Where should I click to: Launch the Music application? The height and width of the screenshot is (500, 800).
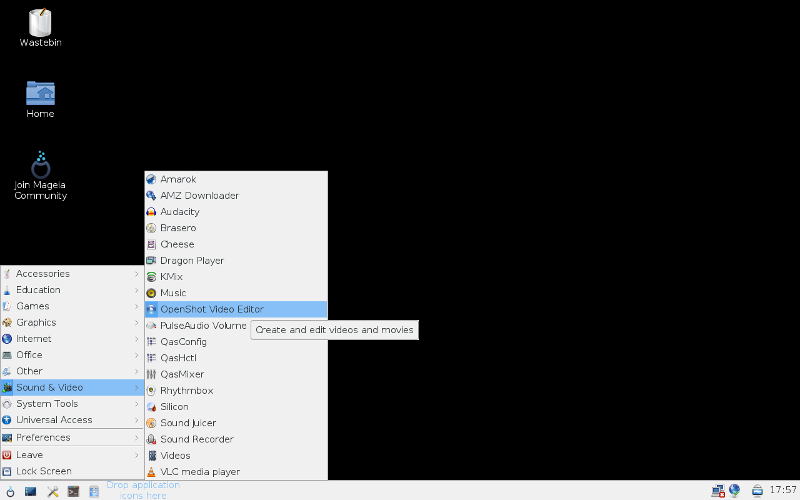click(x=236, y=293)
